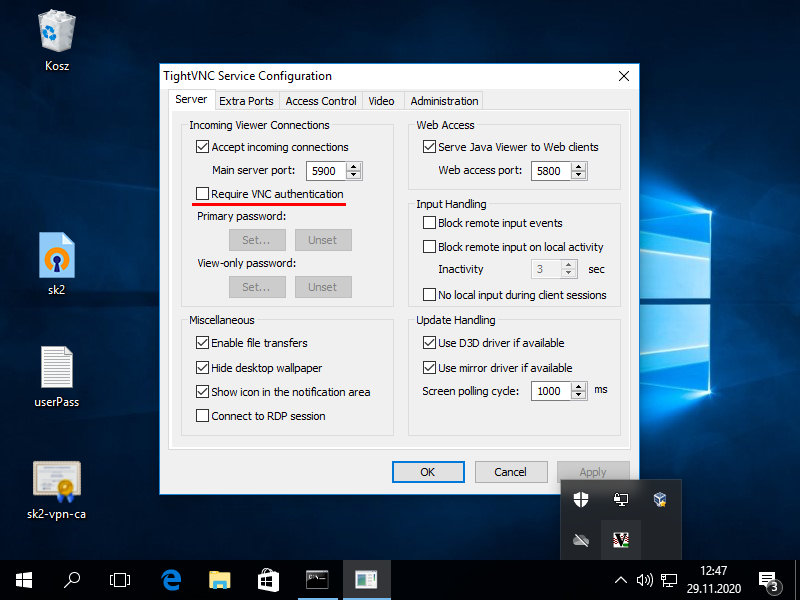
Task: Open the Administration tab
Action: [444, 101]
